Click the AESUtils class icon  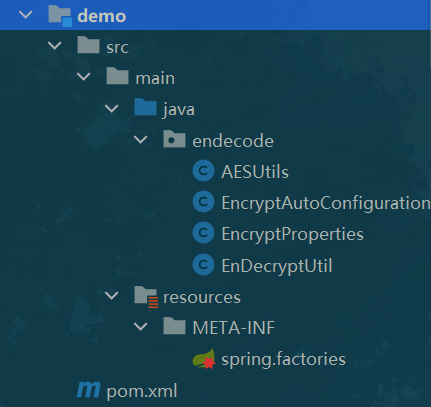point(203,171)
